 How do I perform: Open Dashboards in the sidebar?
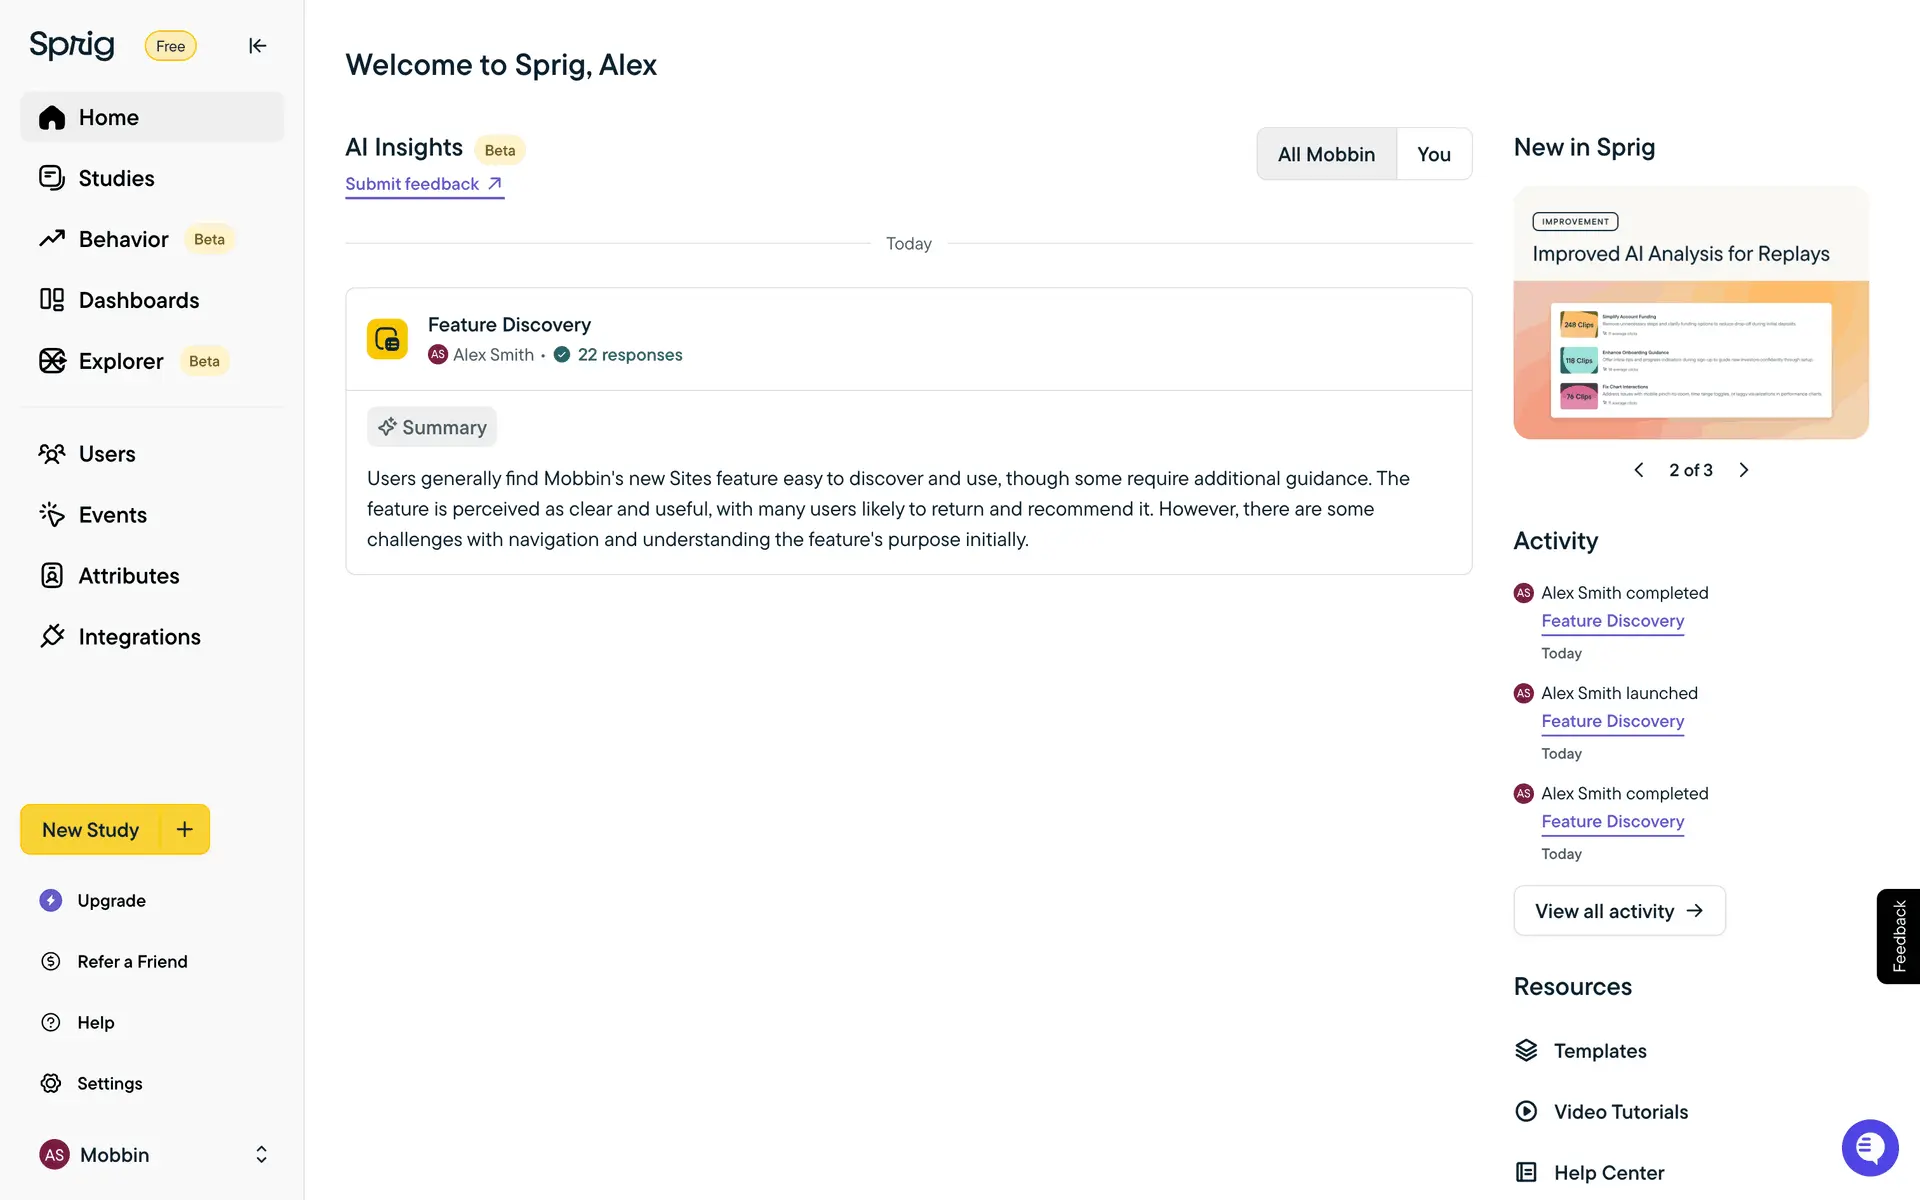pyautogui.click(x=138, y=300)
